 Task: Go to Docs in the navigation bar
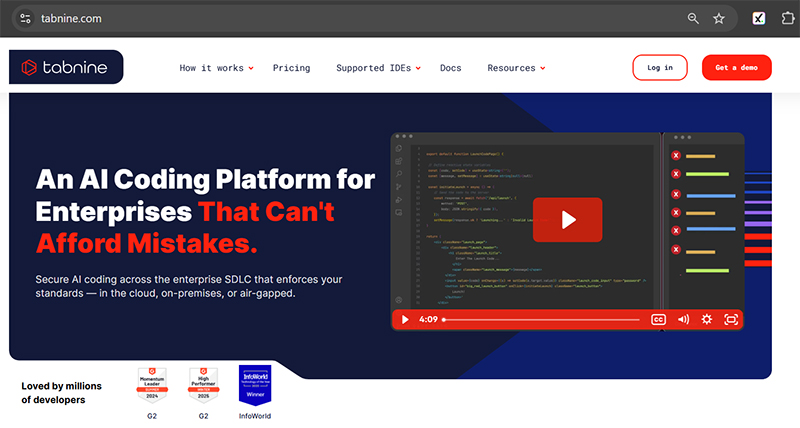450,68
